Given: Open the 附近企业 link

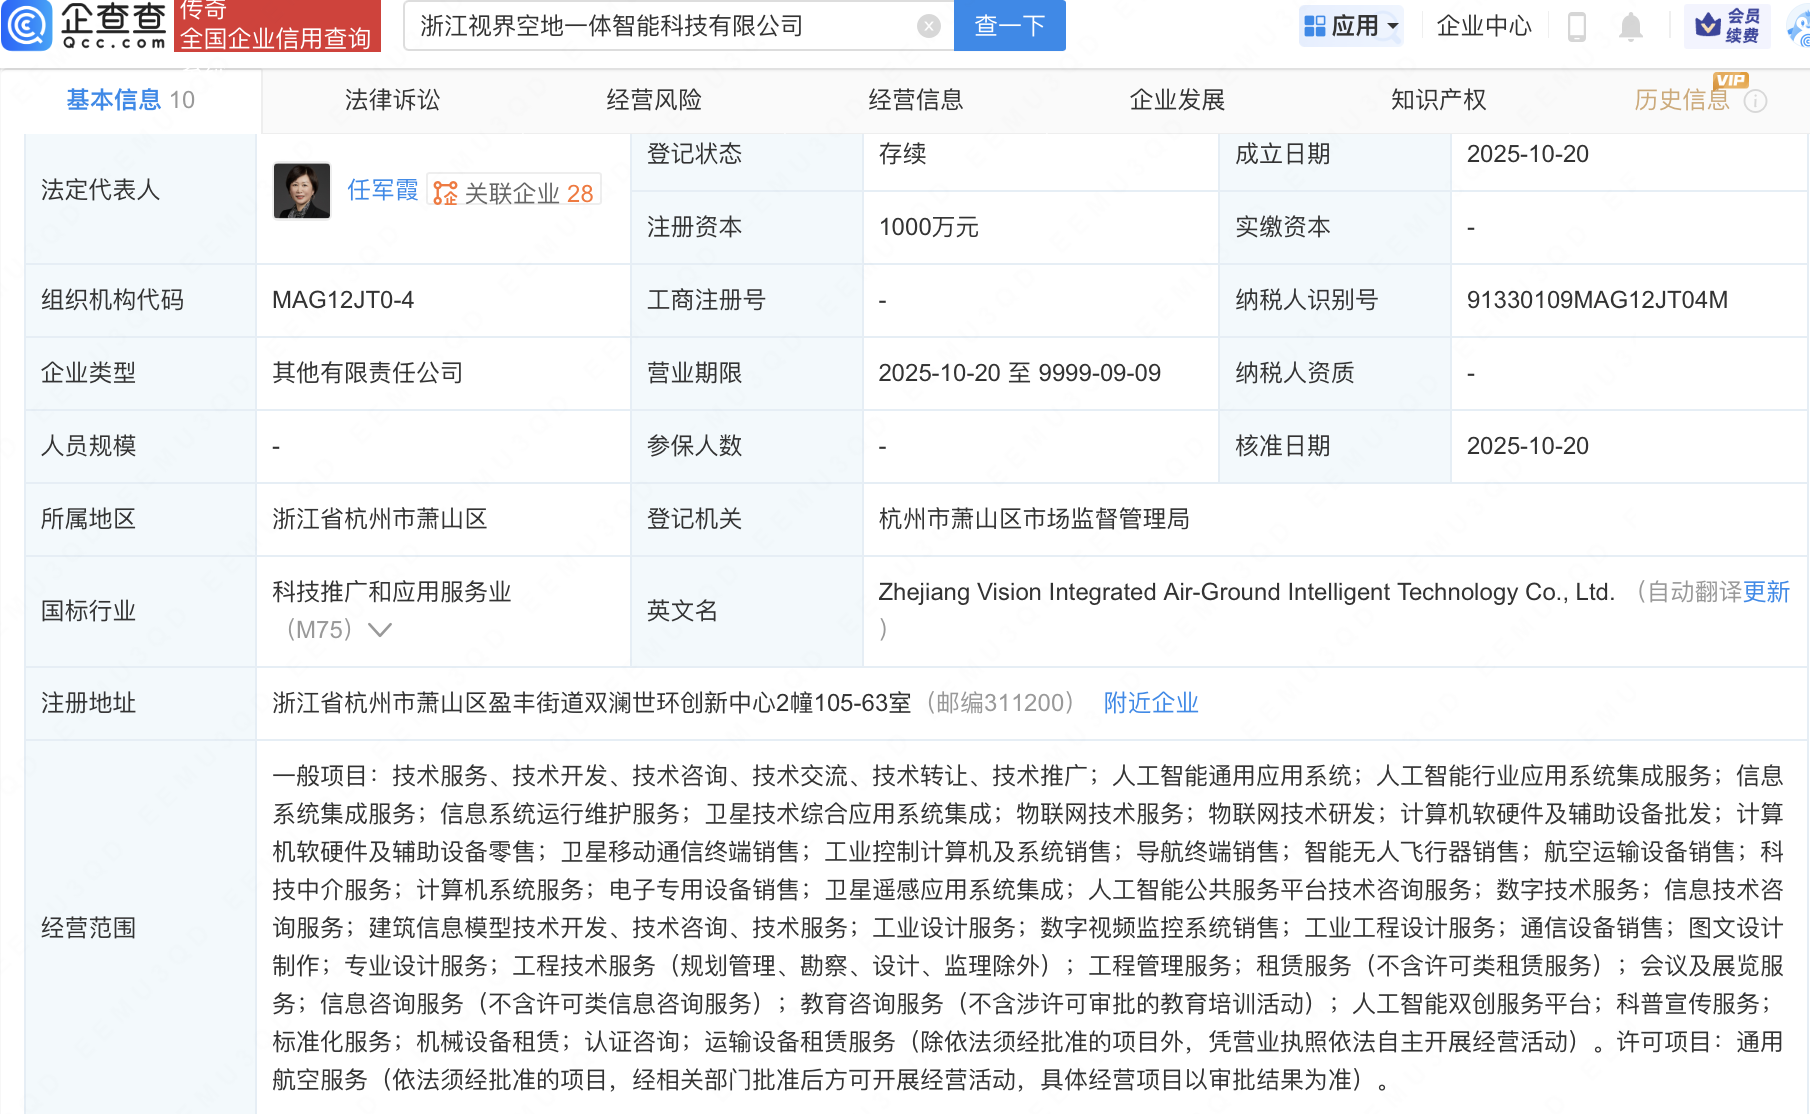Looking at the screenshot, I should click(1150, 703).
